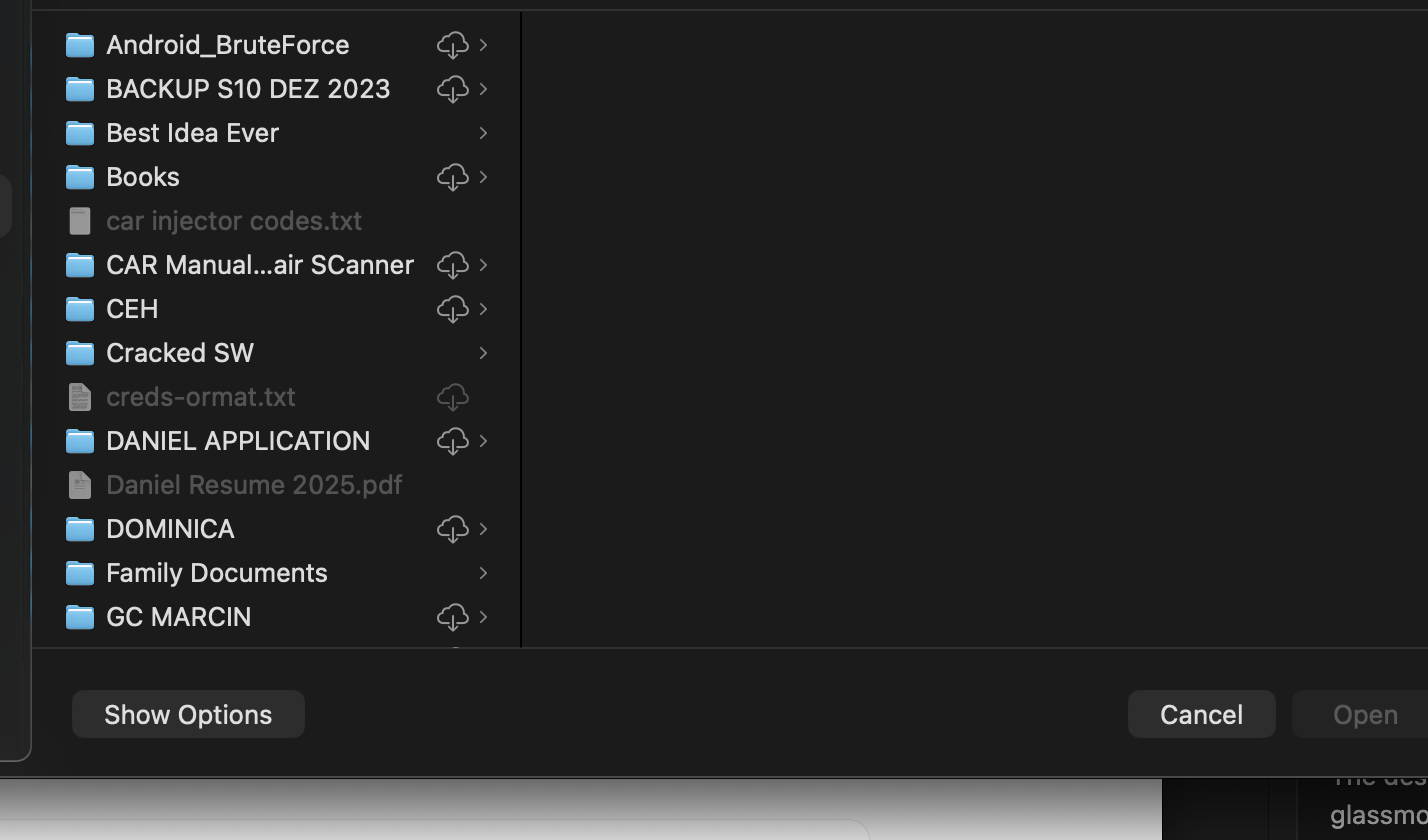This screenshot has height=840, width=1428.
Task: Click the Android_BruteForce folder icon
Action: tap(80, 45)
